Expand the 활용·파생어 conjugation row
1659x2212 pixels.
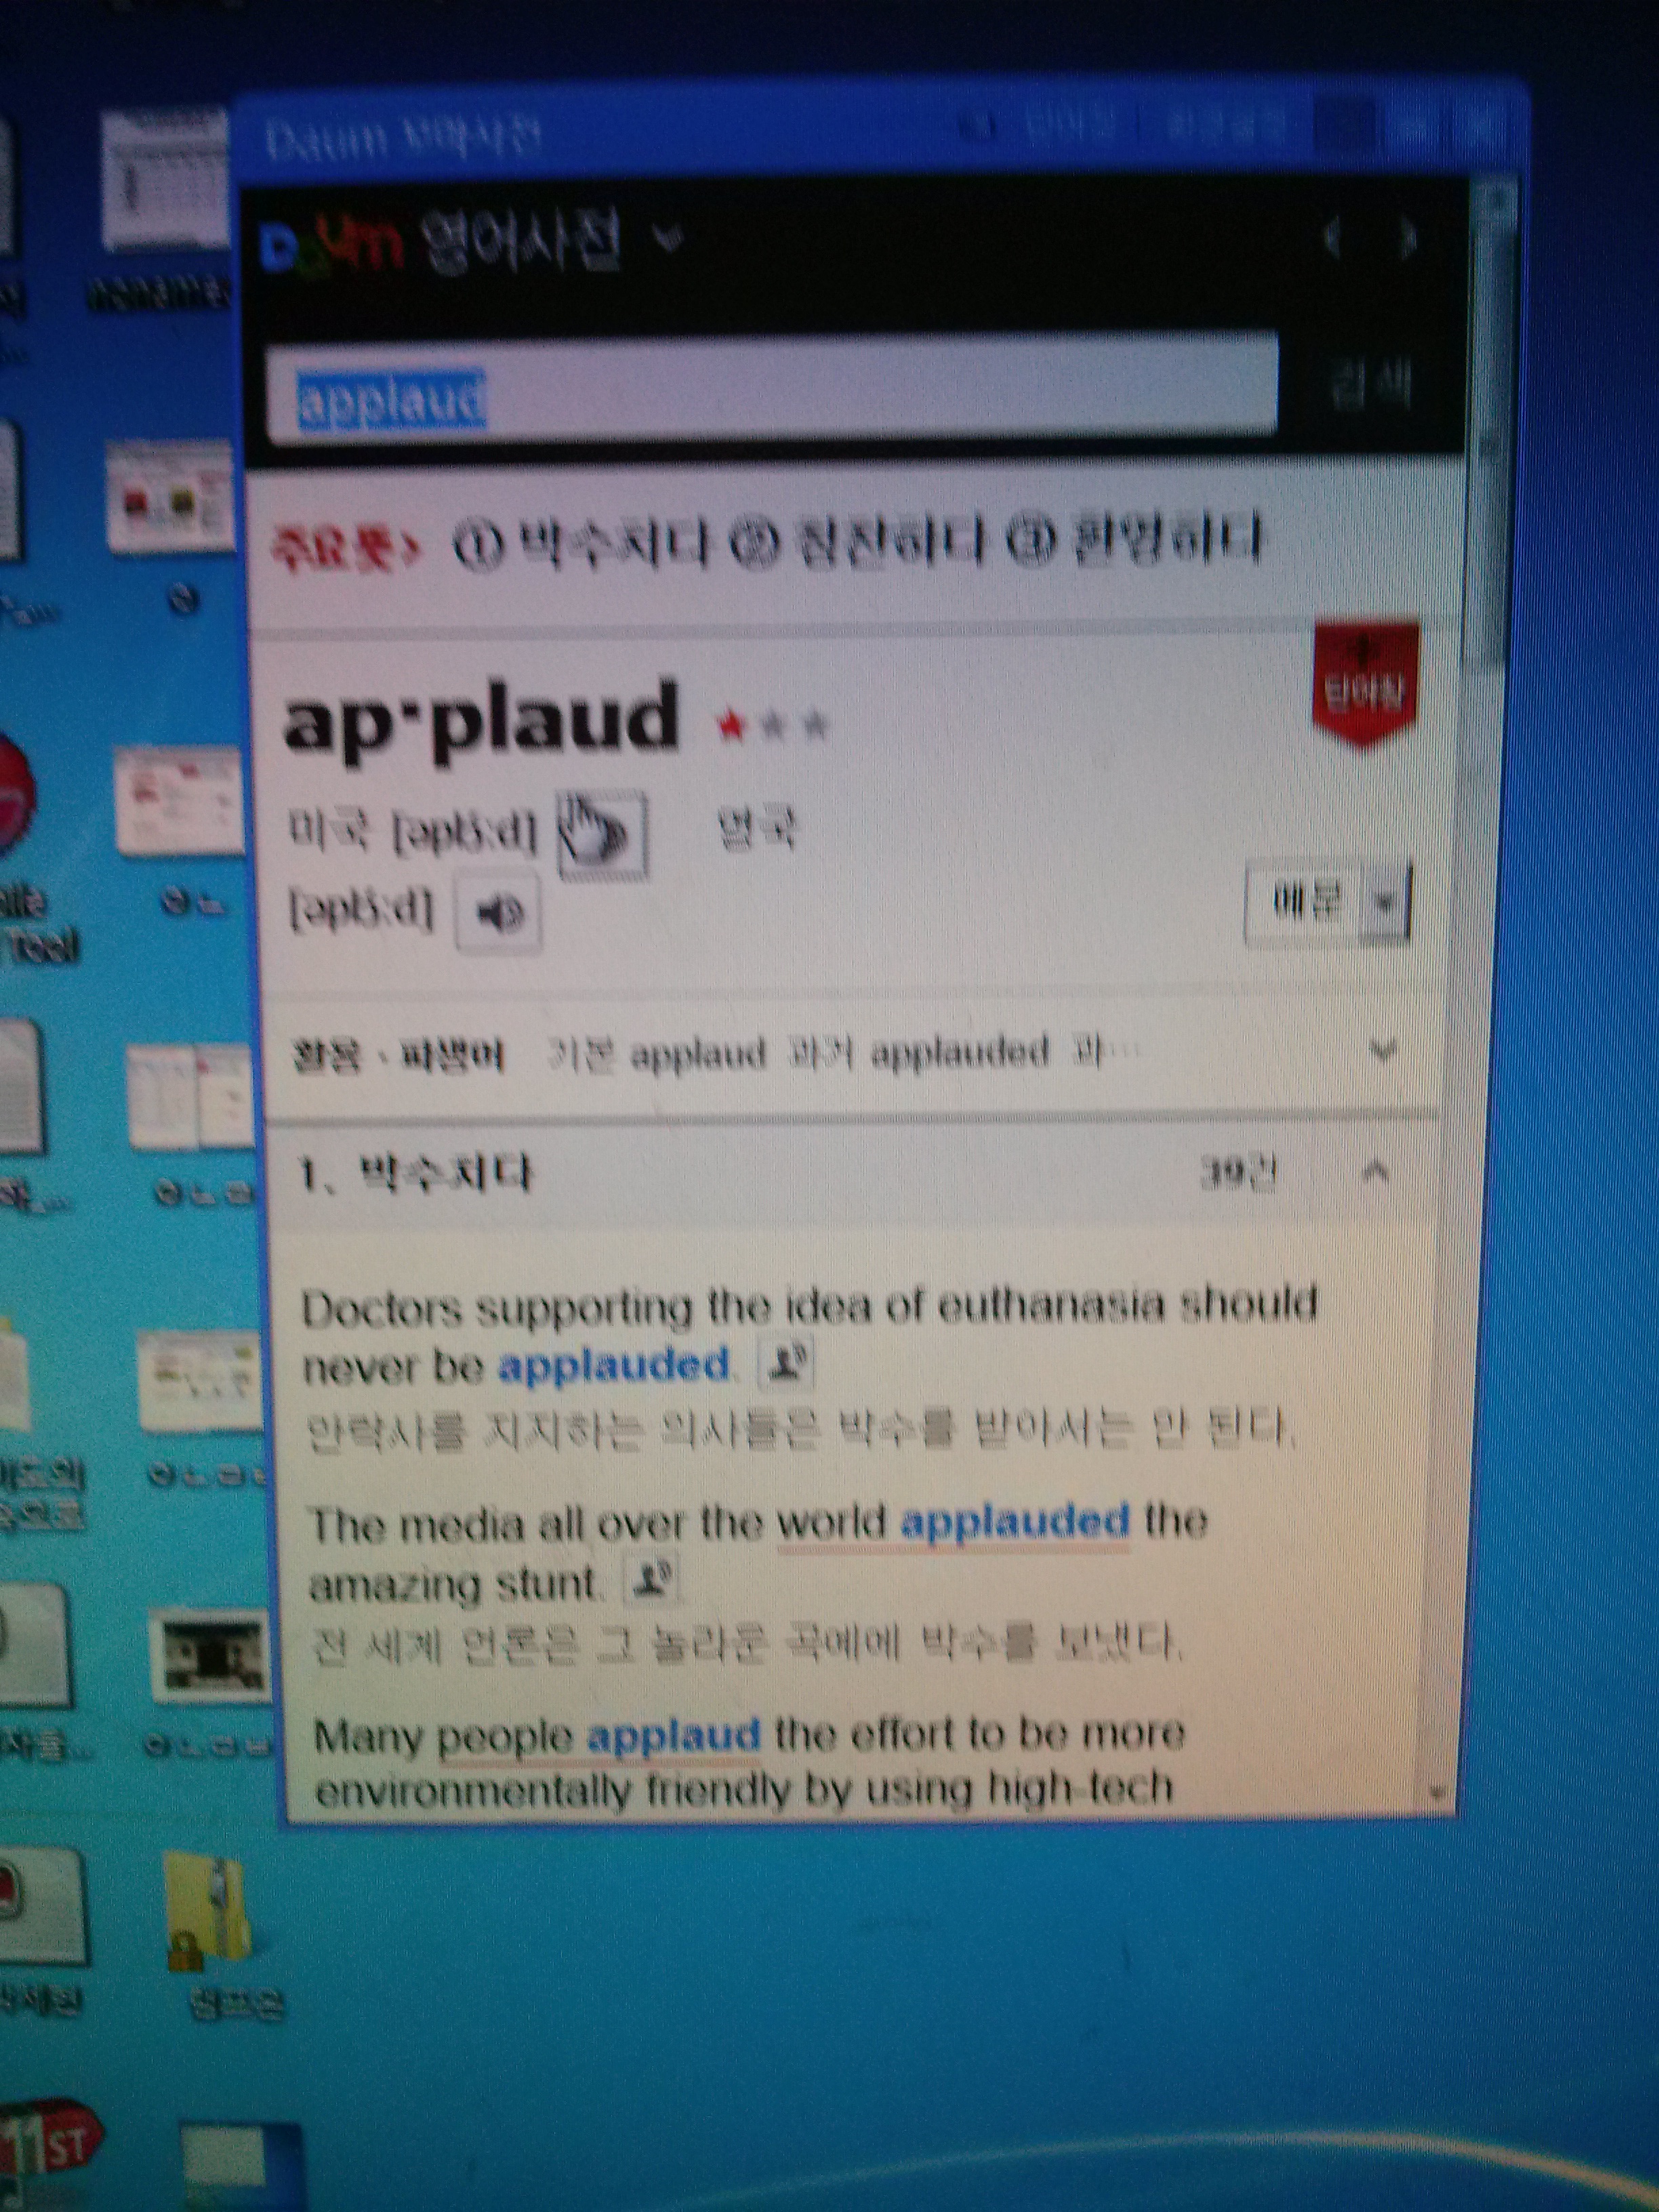point(1382,1051)
